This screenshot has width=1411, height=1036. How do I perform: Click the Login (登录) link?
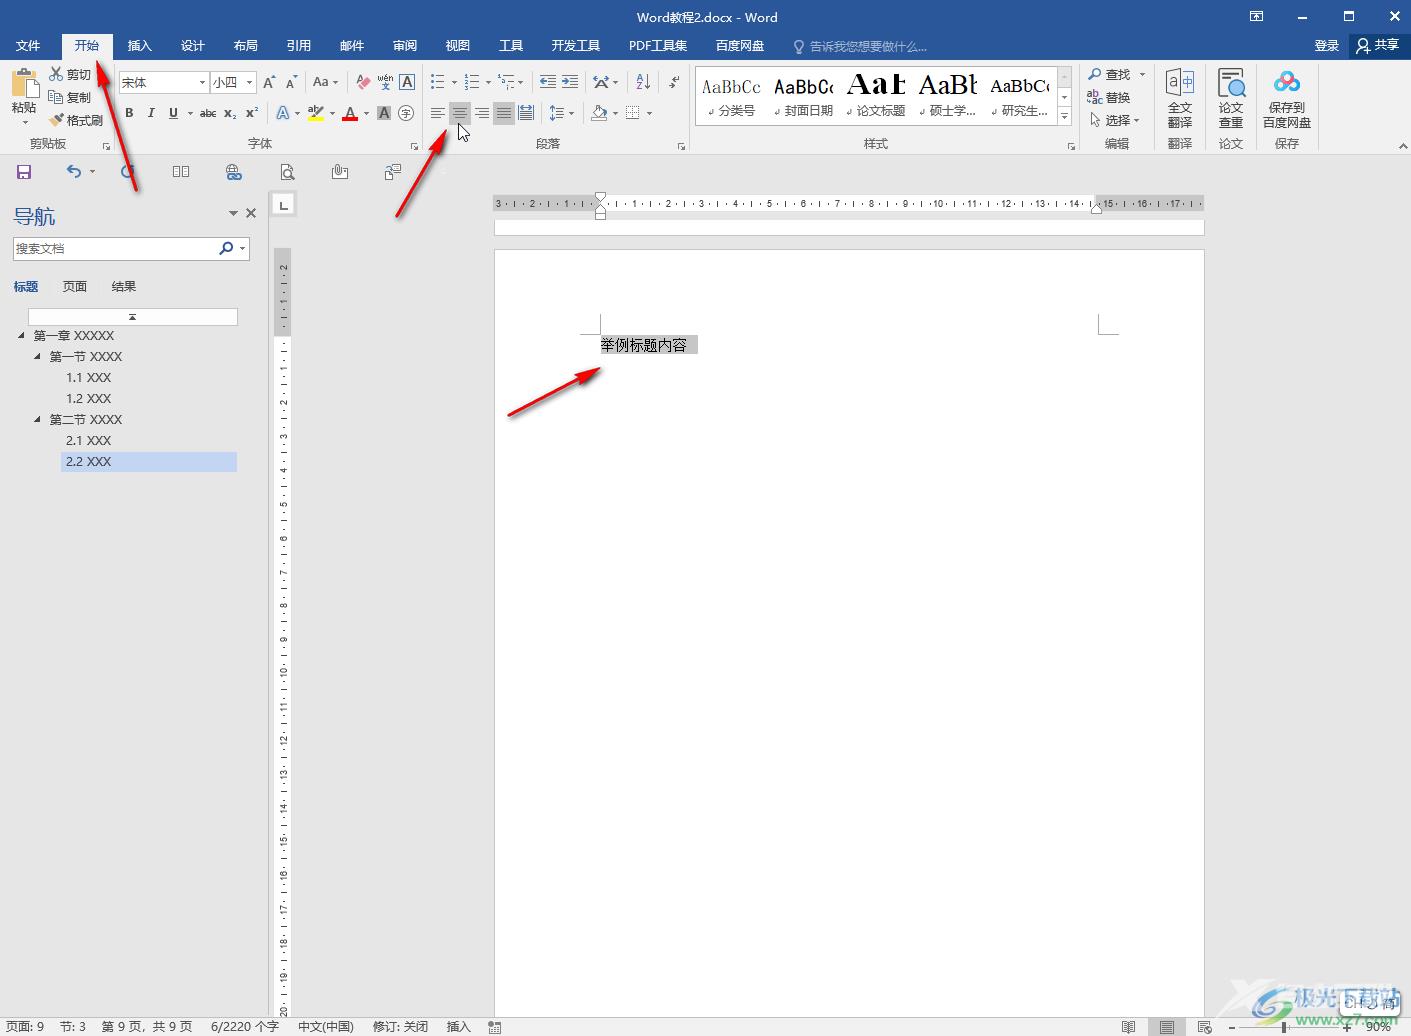(x=1327, y=46)
